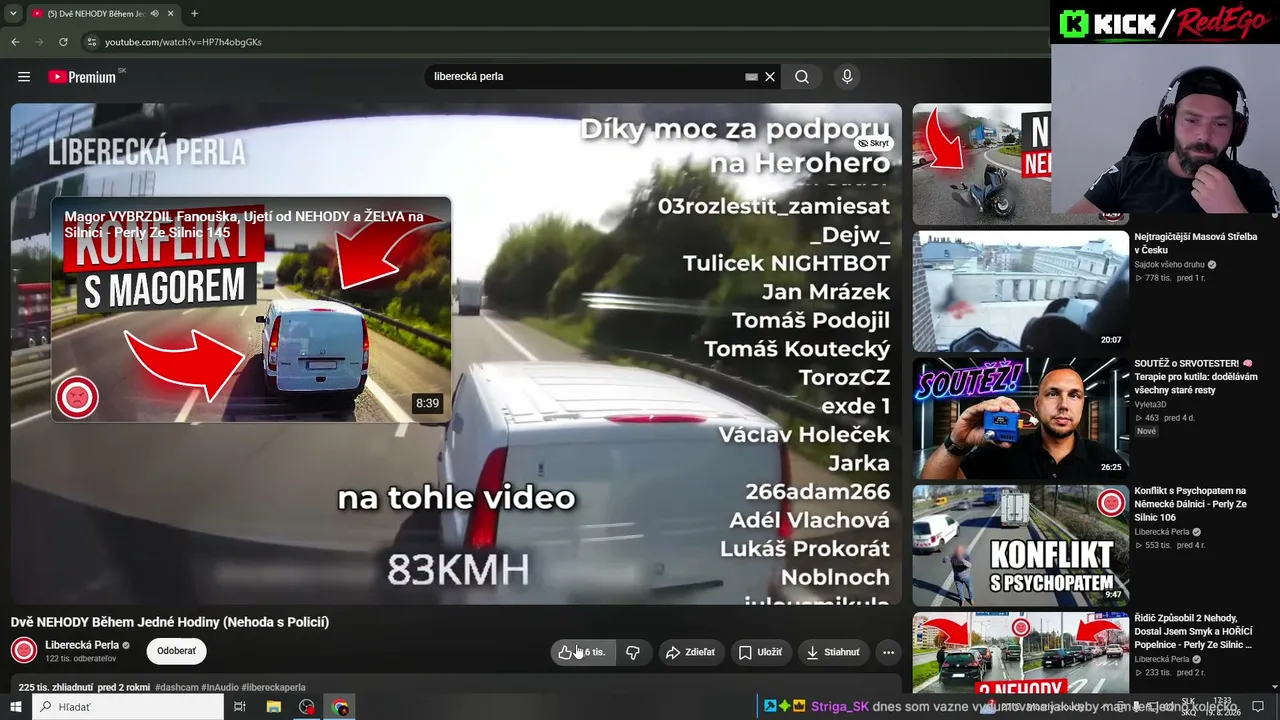
Task: Download the video with Stiahnuť
Action: pos(833,652)
